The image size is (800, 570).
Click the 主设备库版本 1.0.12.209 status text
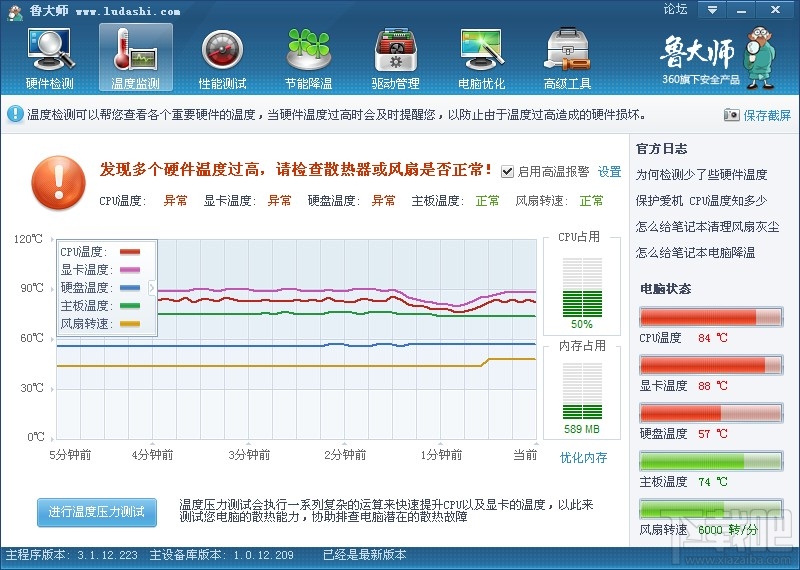tap(221, 555)
